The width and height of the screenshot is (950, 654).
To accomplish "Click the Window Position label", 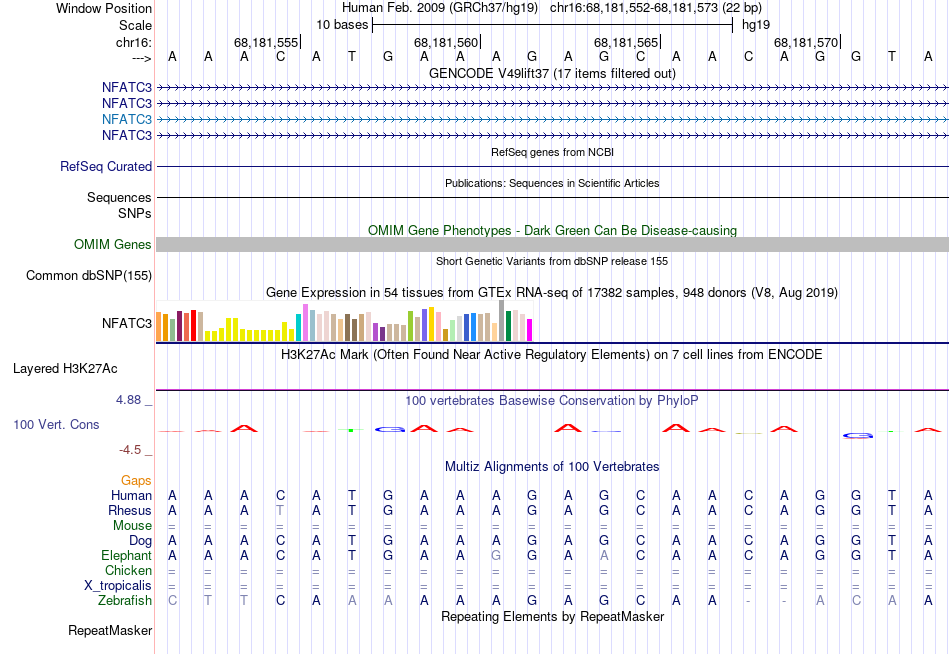I will pos(104,8).
